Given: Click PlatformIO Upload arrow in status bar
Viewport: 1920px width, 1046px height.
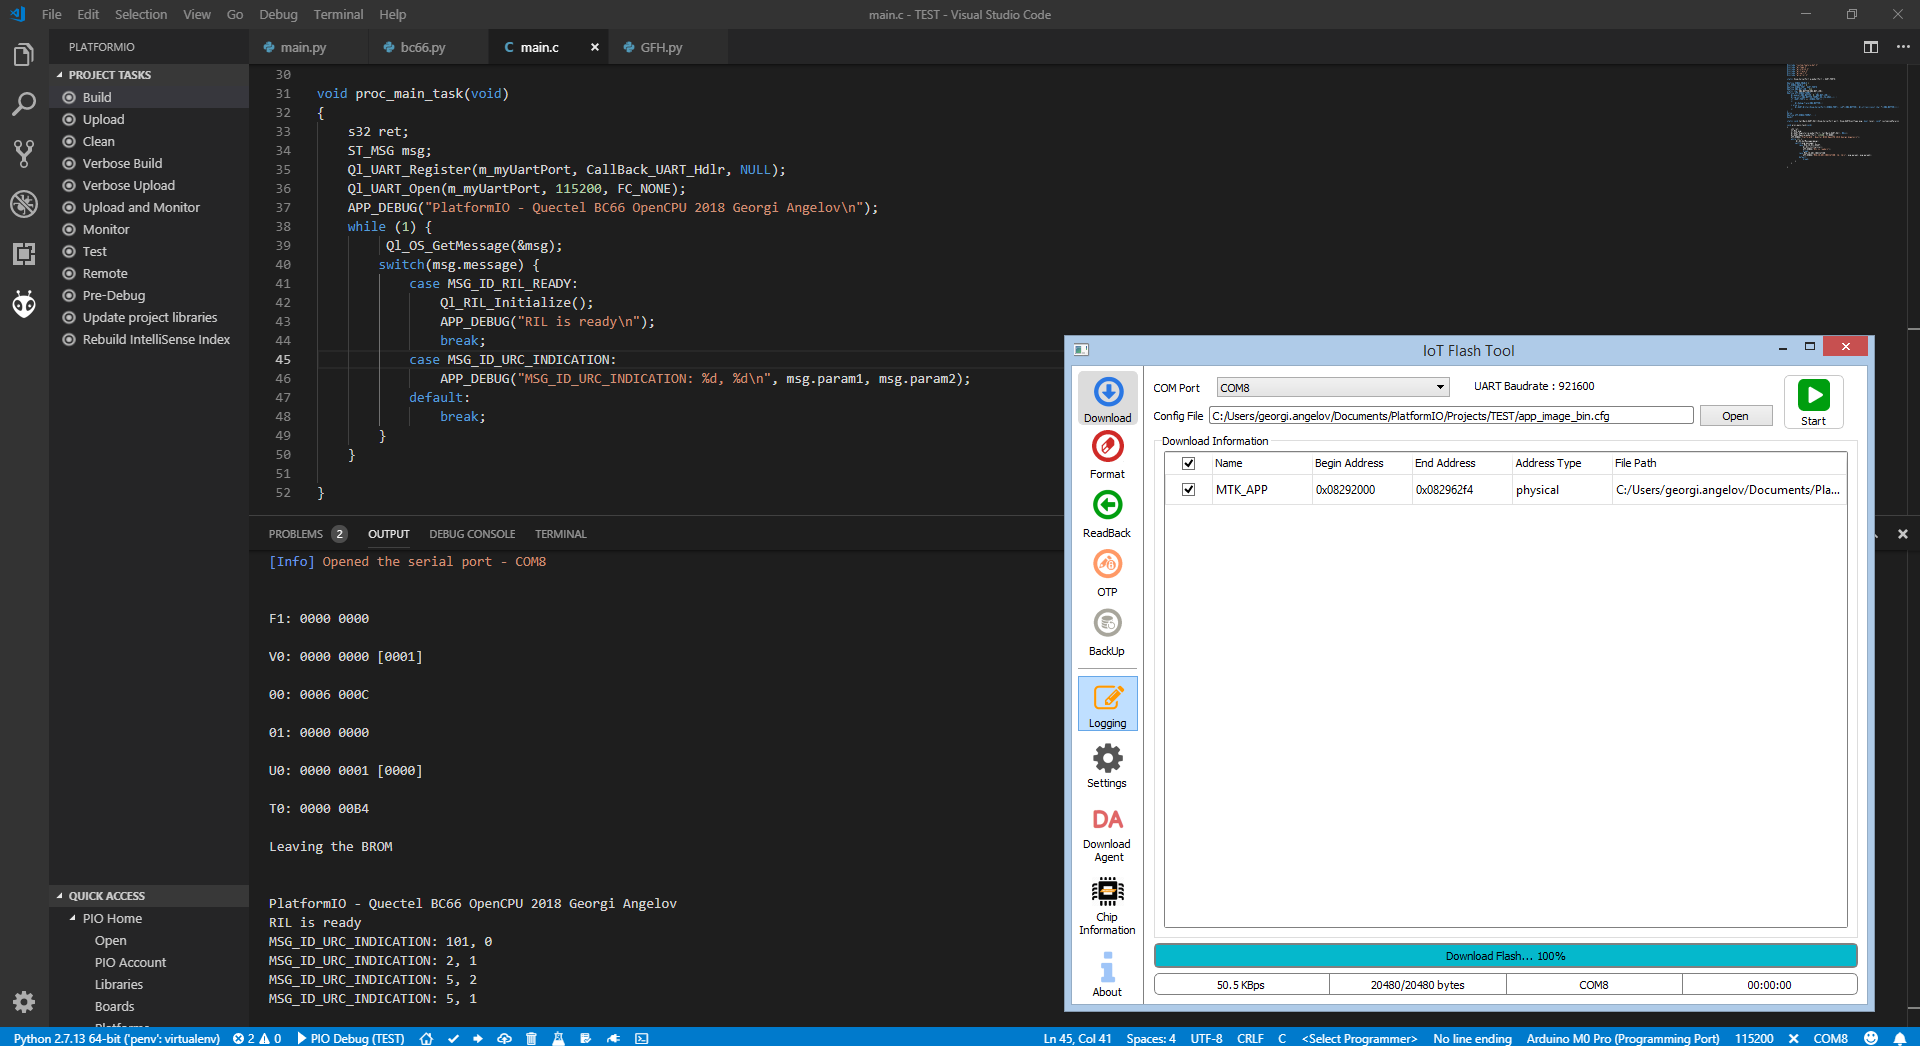Looking at the screenshot, I should pos(478,1038).
